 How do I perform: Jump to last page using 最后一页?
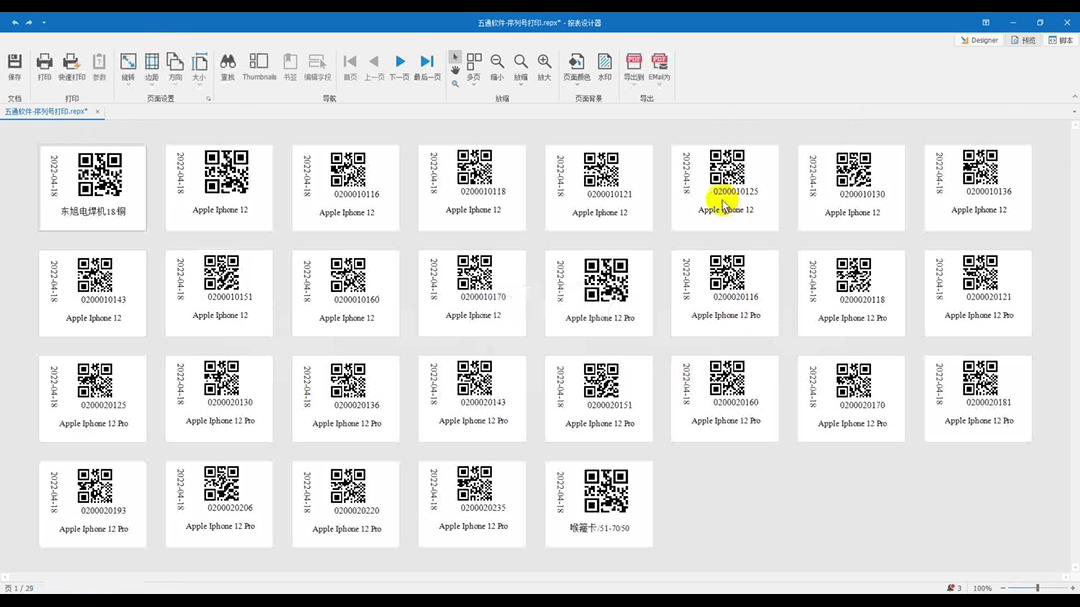tap(427, 62)
